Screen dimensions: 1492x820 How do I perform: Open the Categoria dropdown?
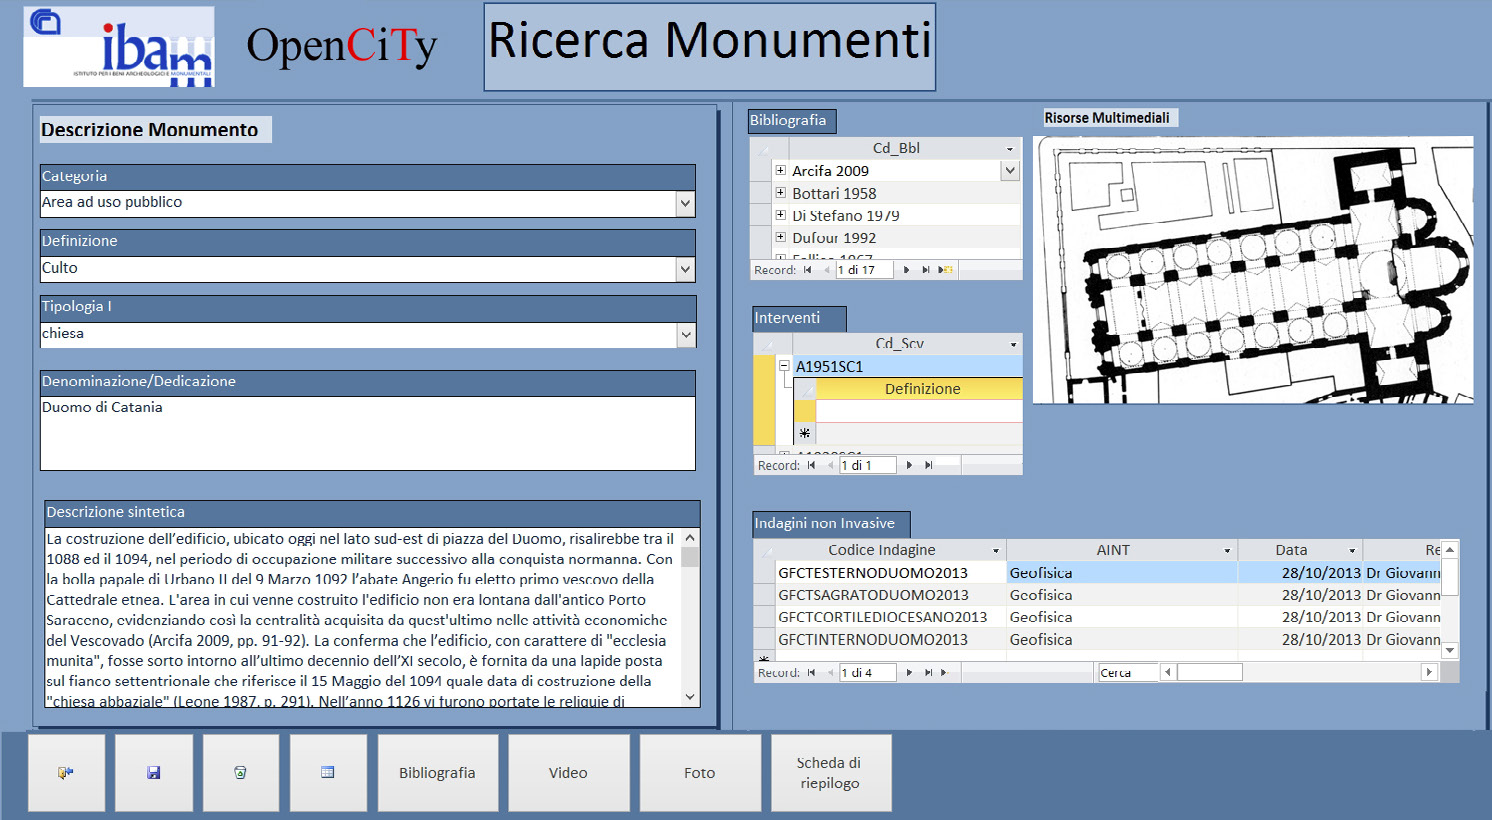[x=685, y=203]
